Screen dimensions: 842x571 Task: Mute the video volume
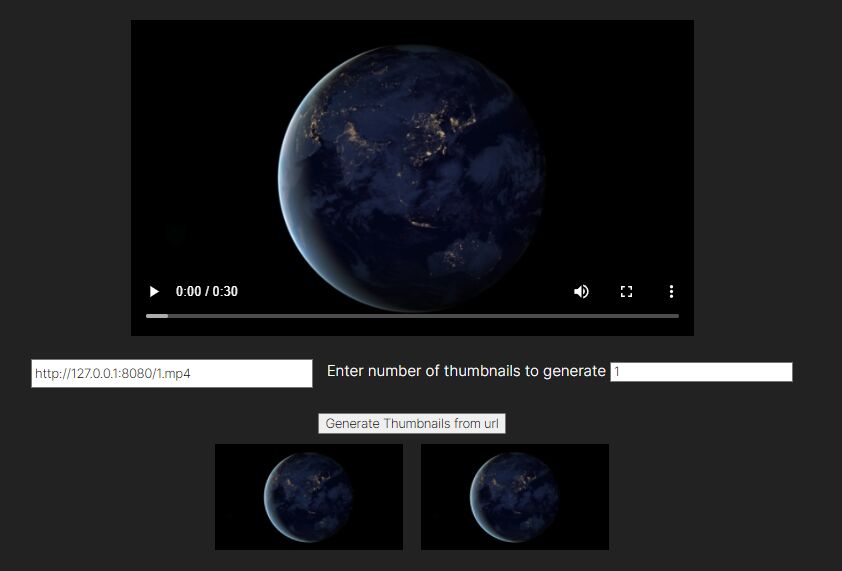pos(581,291)
